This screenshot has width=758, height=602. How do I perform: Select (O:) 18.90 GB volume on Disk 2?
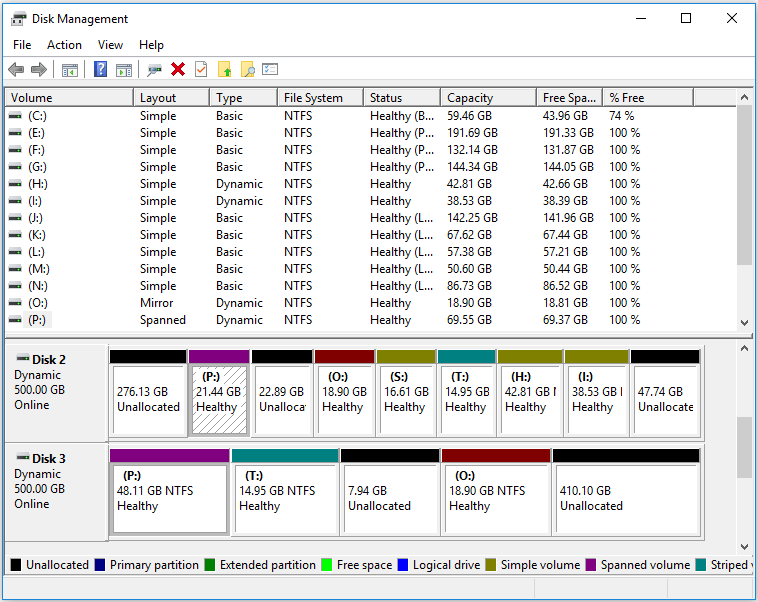(344, 393)
